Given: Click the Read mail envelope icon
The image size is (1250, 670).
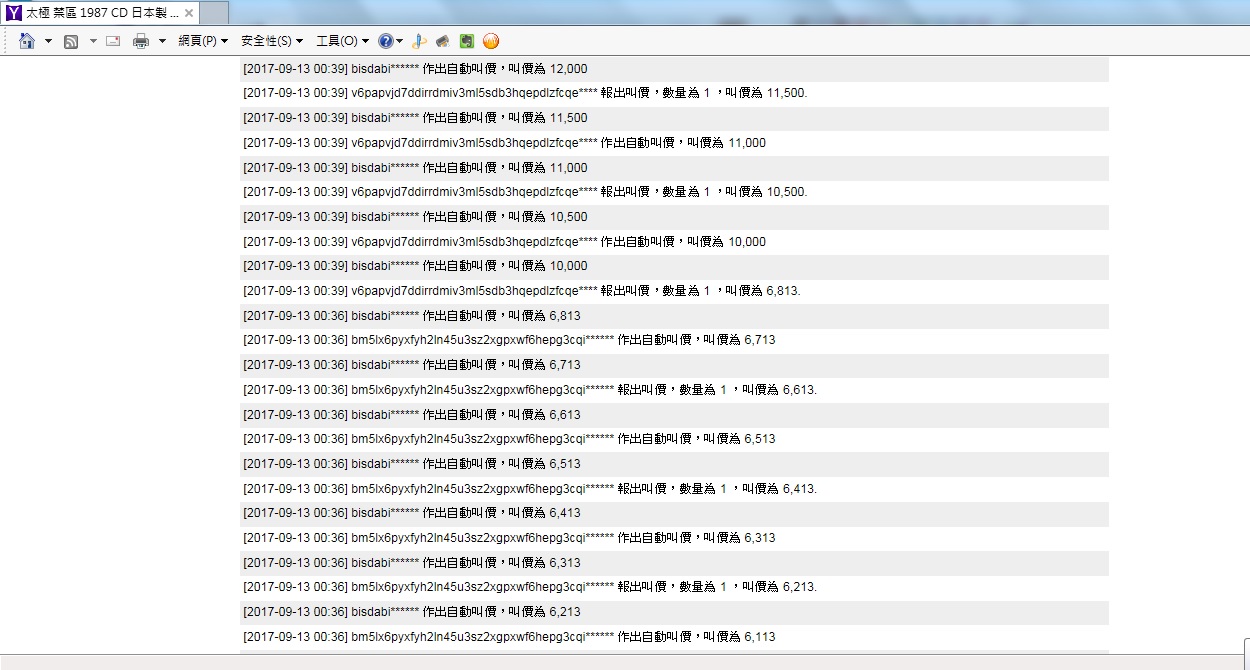Looking at the screenshot, I should (x=113, y=41).
